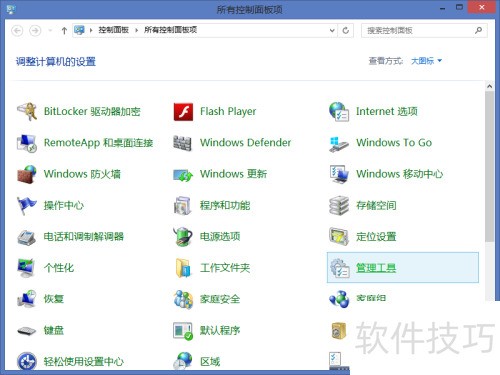Open the 定位设置 icon
Screen dimensions: 500x375
click(x=339, y=236)
